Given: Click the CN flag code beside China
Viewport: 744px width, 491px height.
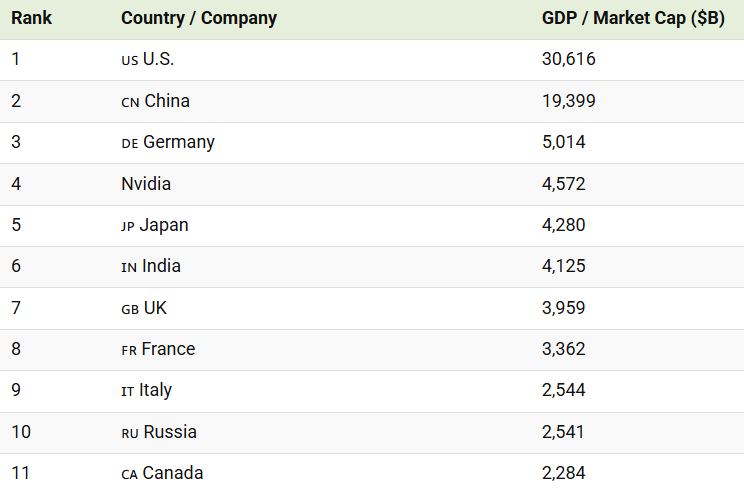Looking at the screenshot, I should click(x=130, y=102).
